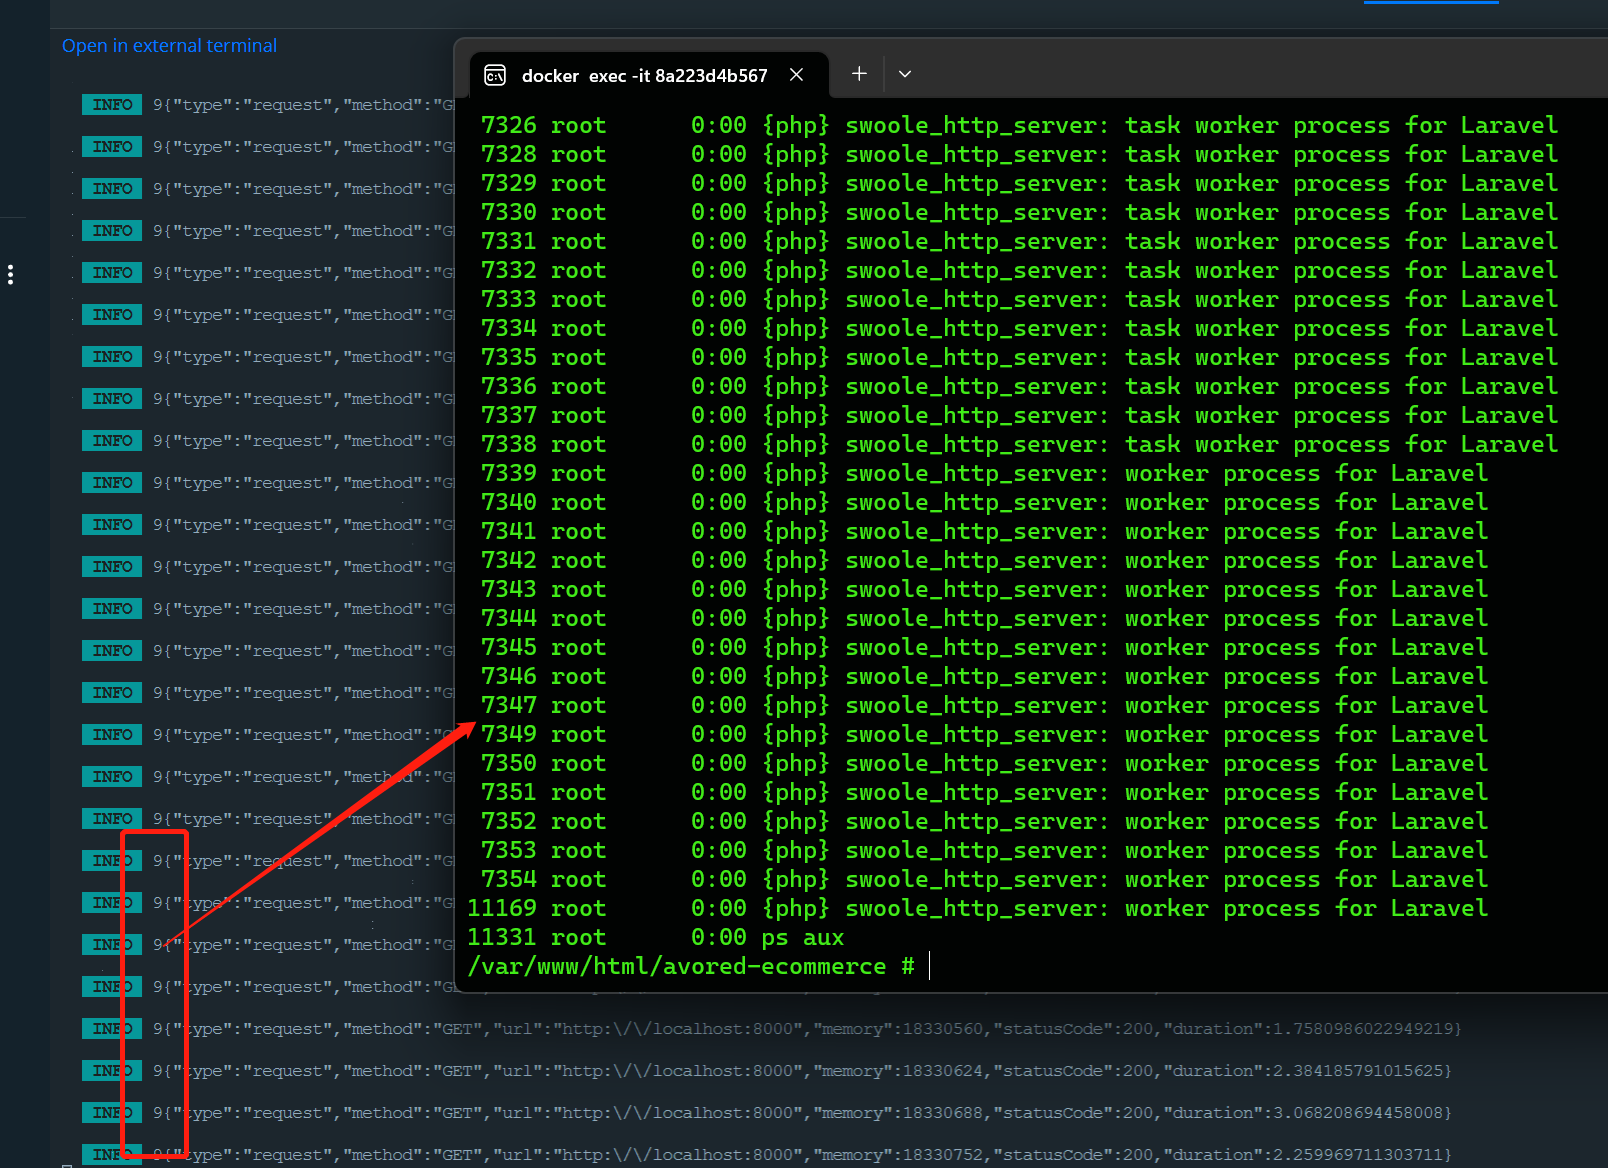
Task: Click the INFO badge inside the red rectangle
Action: (x=110, y=986)
